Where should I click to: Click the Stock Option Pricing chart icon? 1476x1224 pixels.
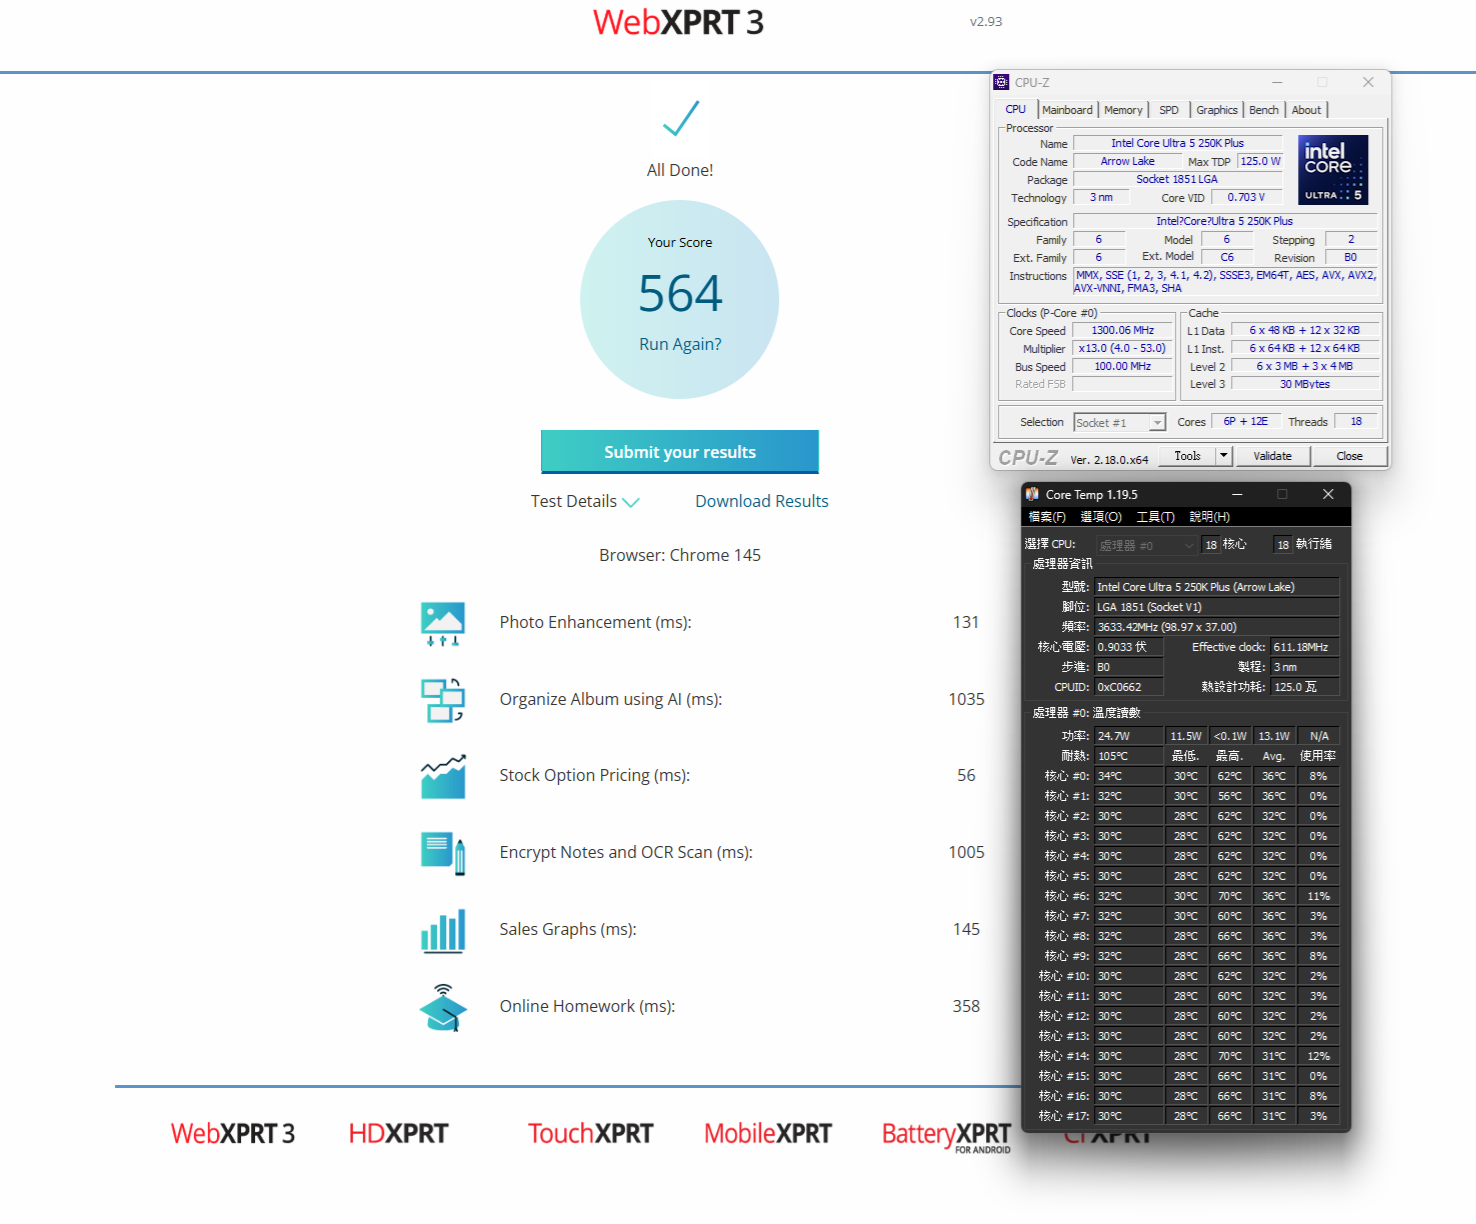click(x=442, y=776)
